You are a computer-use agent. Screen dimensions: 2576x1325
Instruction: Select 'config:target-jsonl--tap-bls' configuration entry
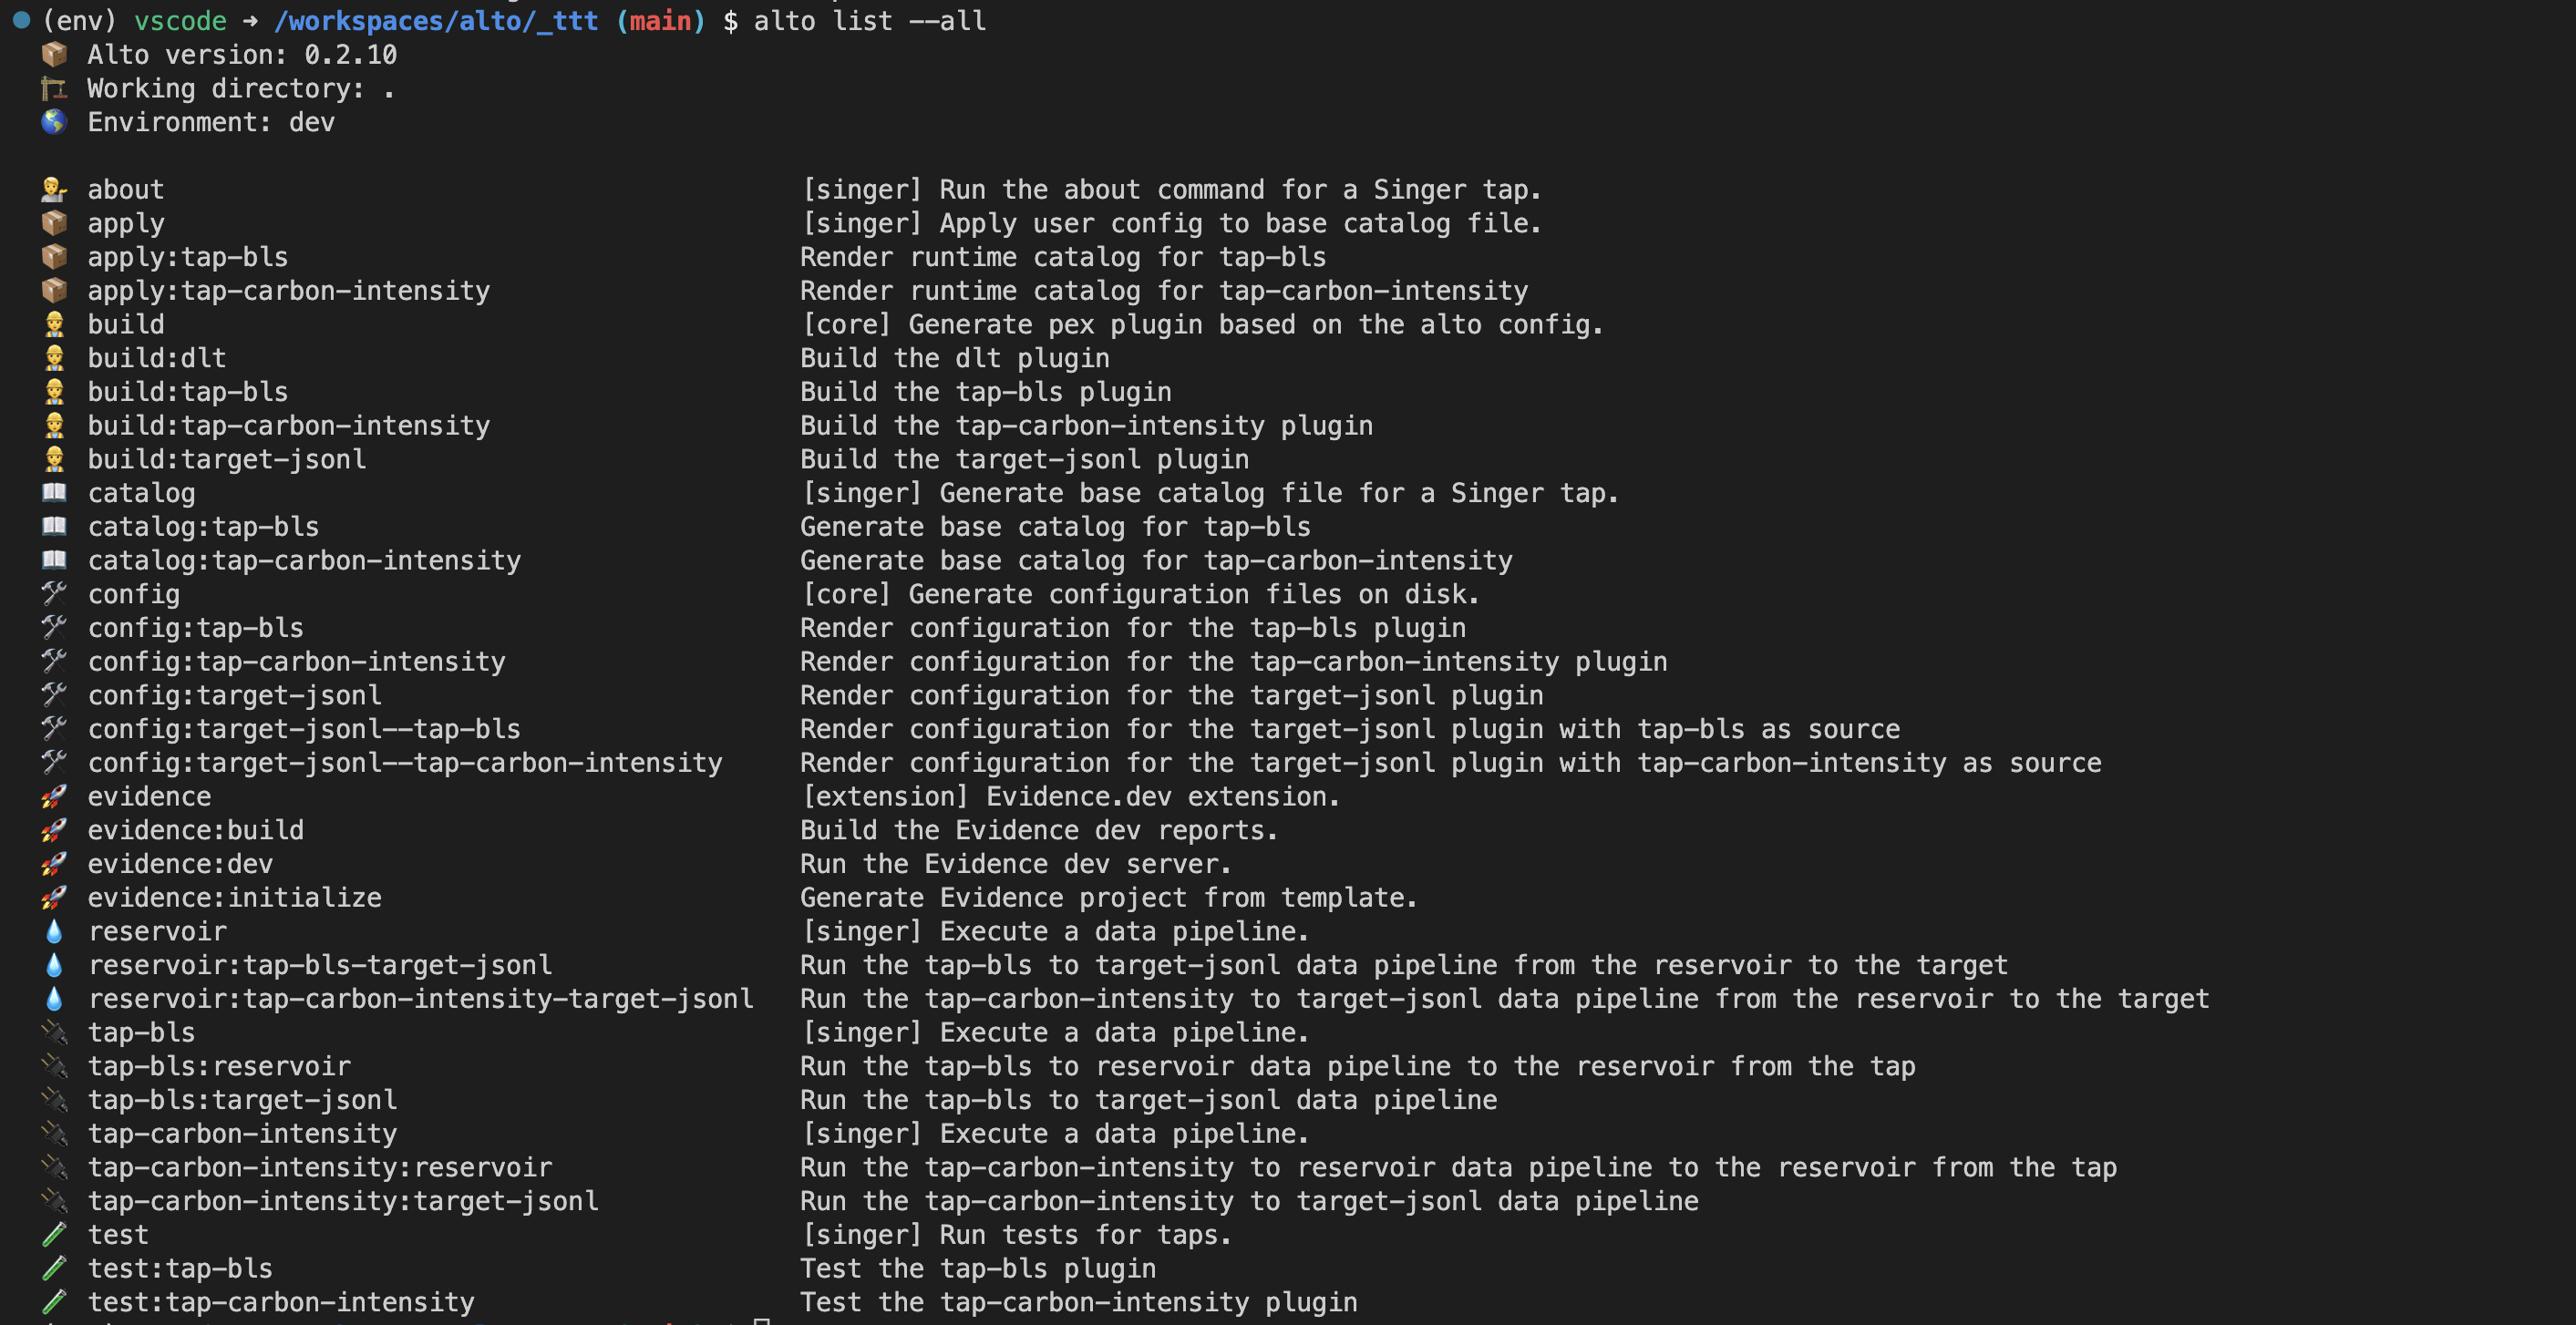pyautogui.click(x=304, y=726)
